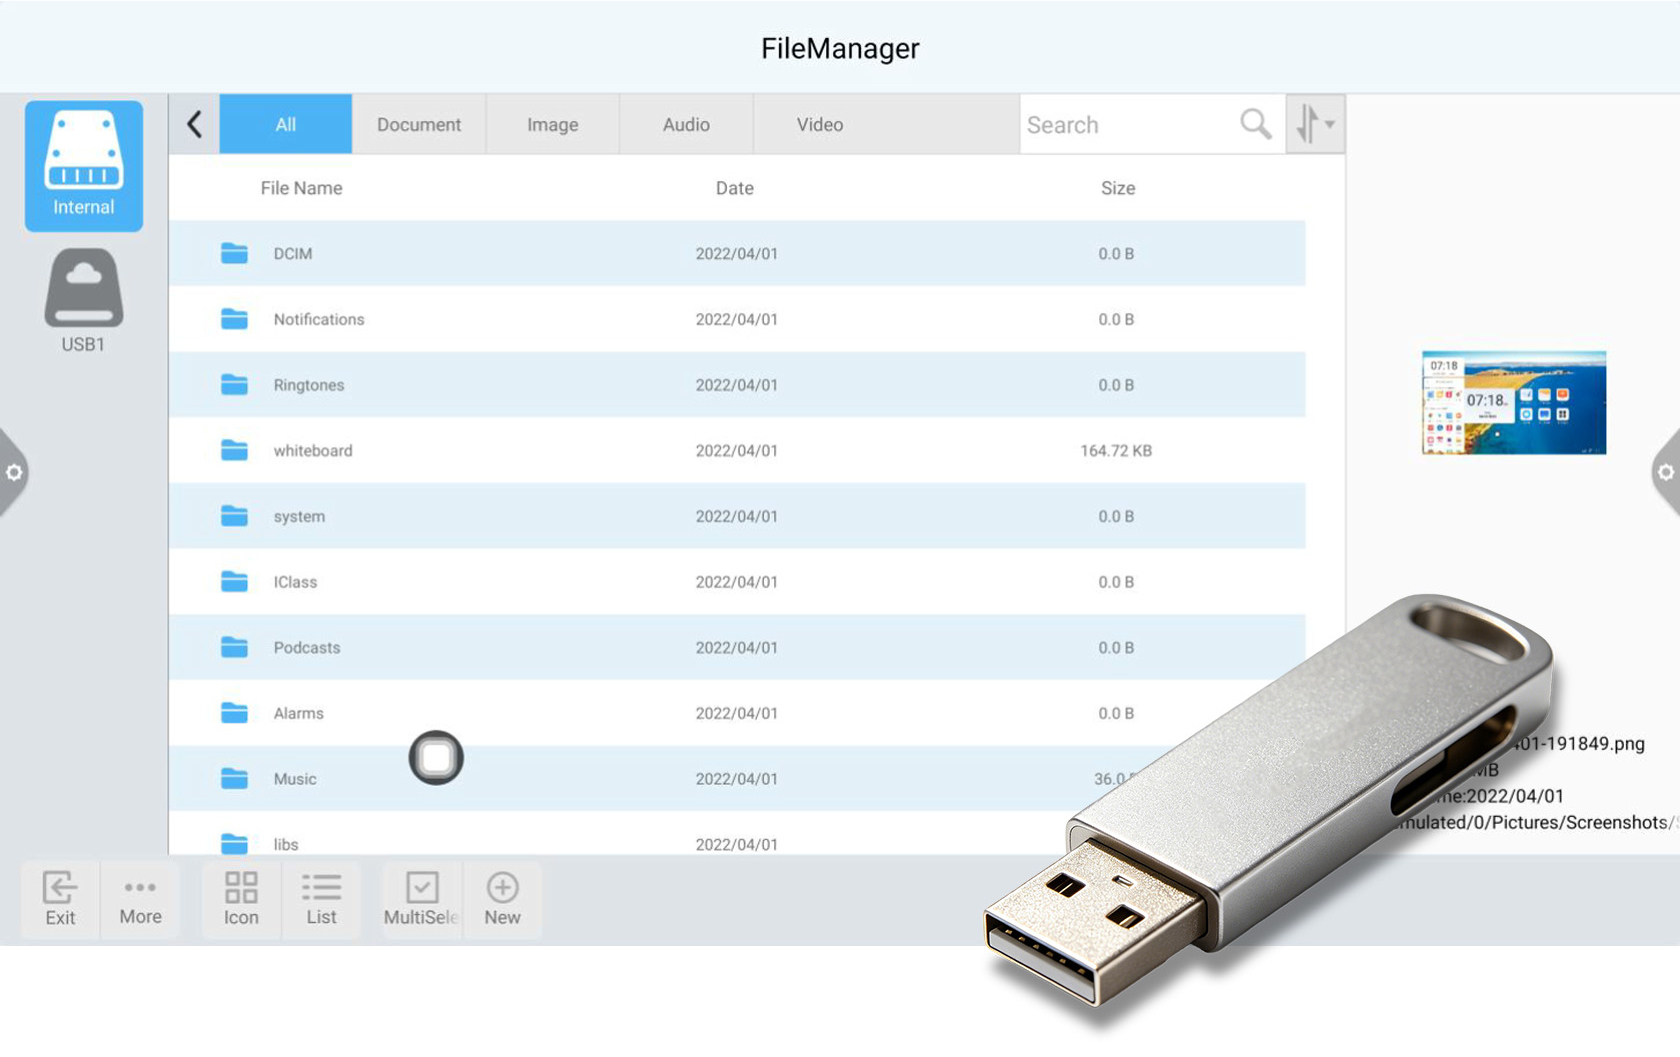1680x1057 pixels.
Task: Switch to List view
Action: (321, 899)
